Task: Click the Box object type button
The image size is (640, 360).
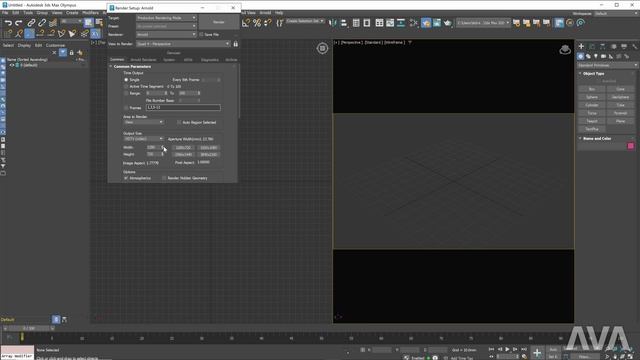Action: pos(592,89)
